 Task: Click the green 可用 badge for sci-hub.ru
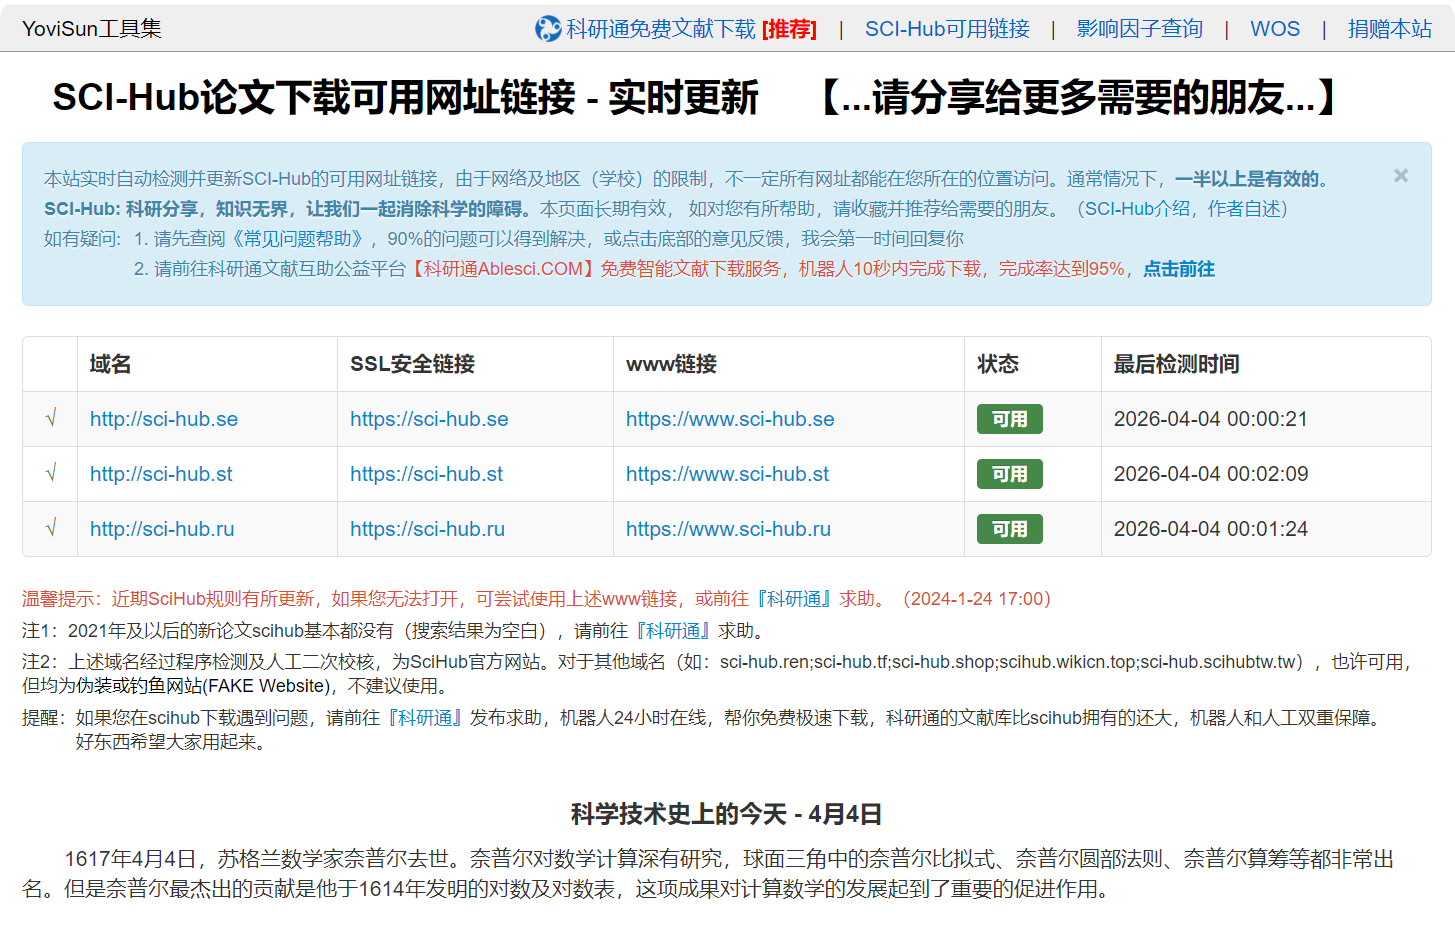pos(1008,529)
